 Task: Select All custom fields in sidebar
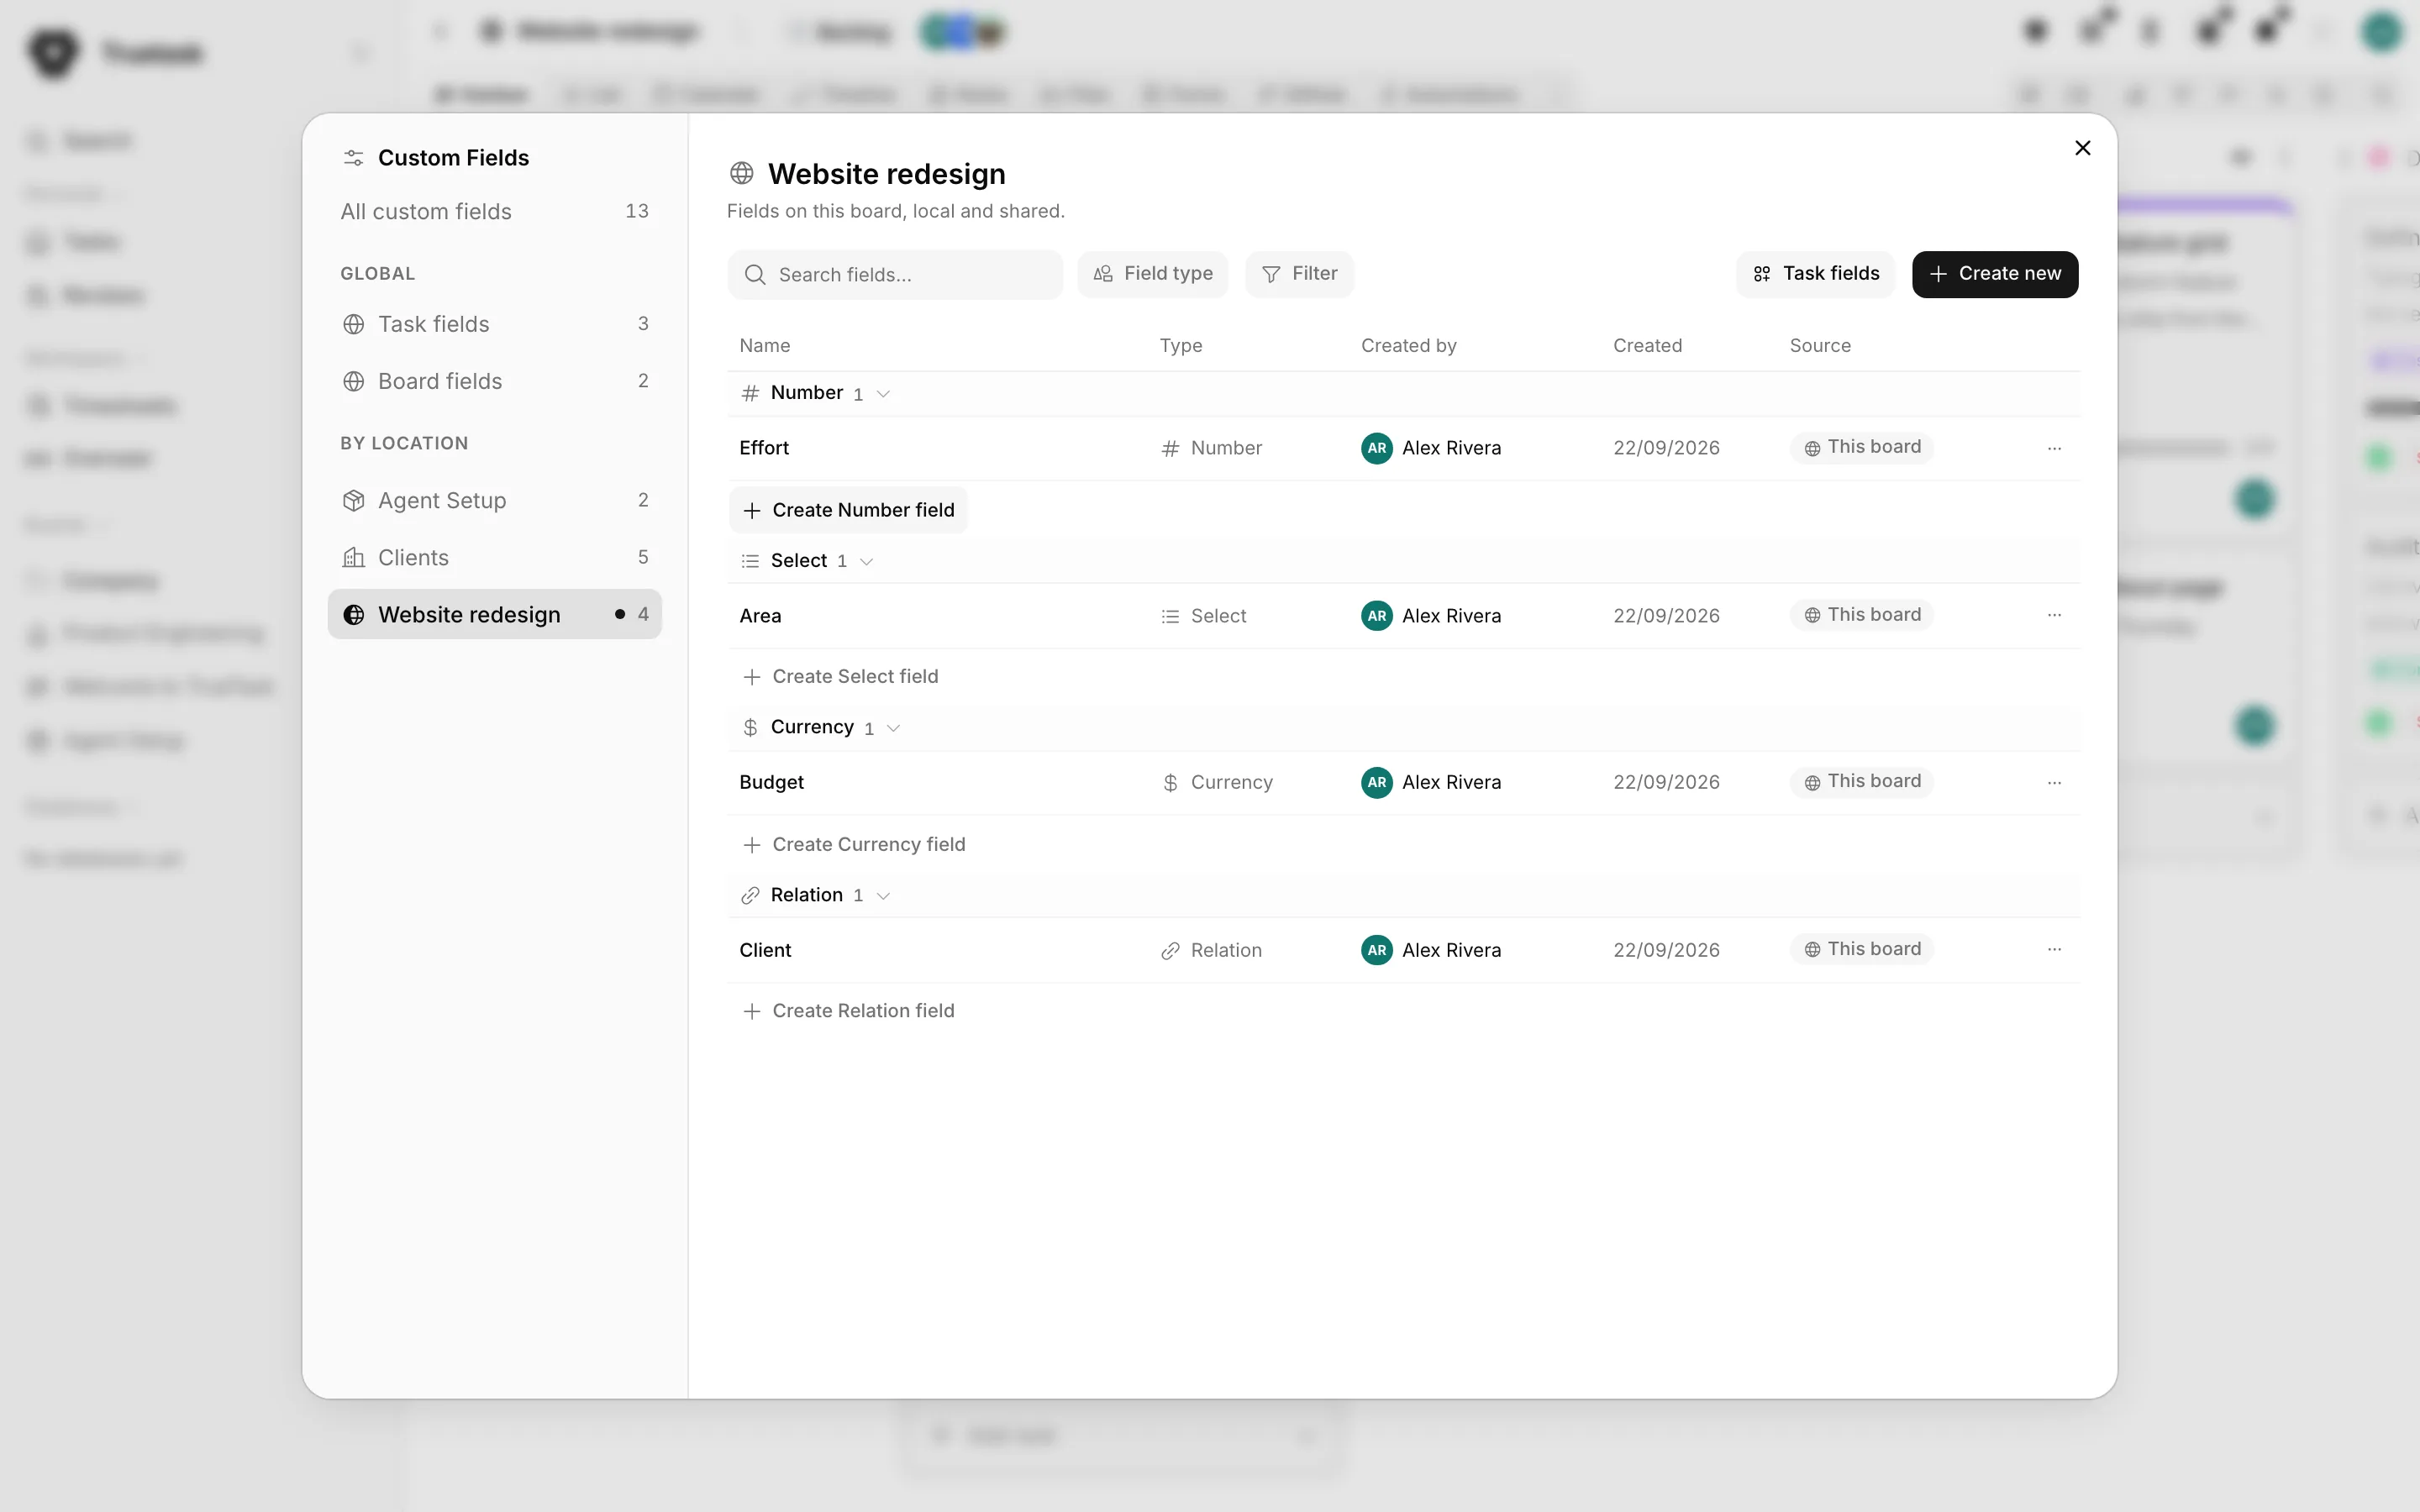click(x=494, y=211)
